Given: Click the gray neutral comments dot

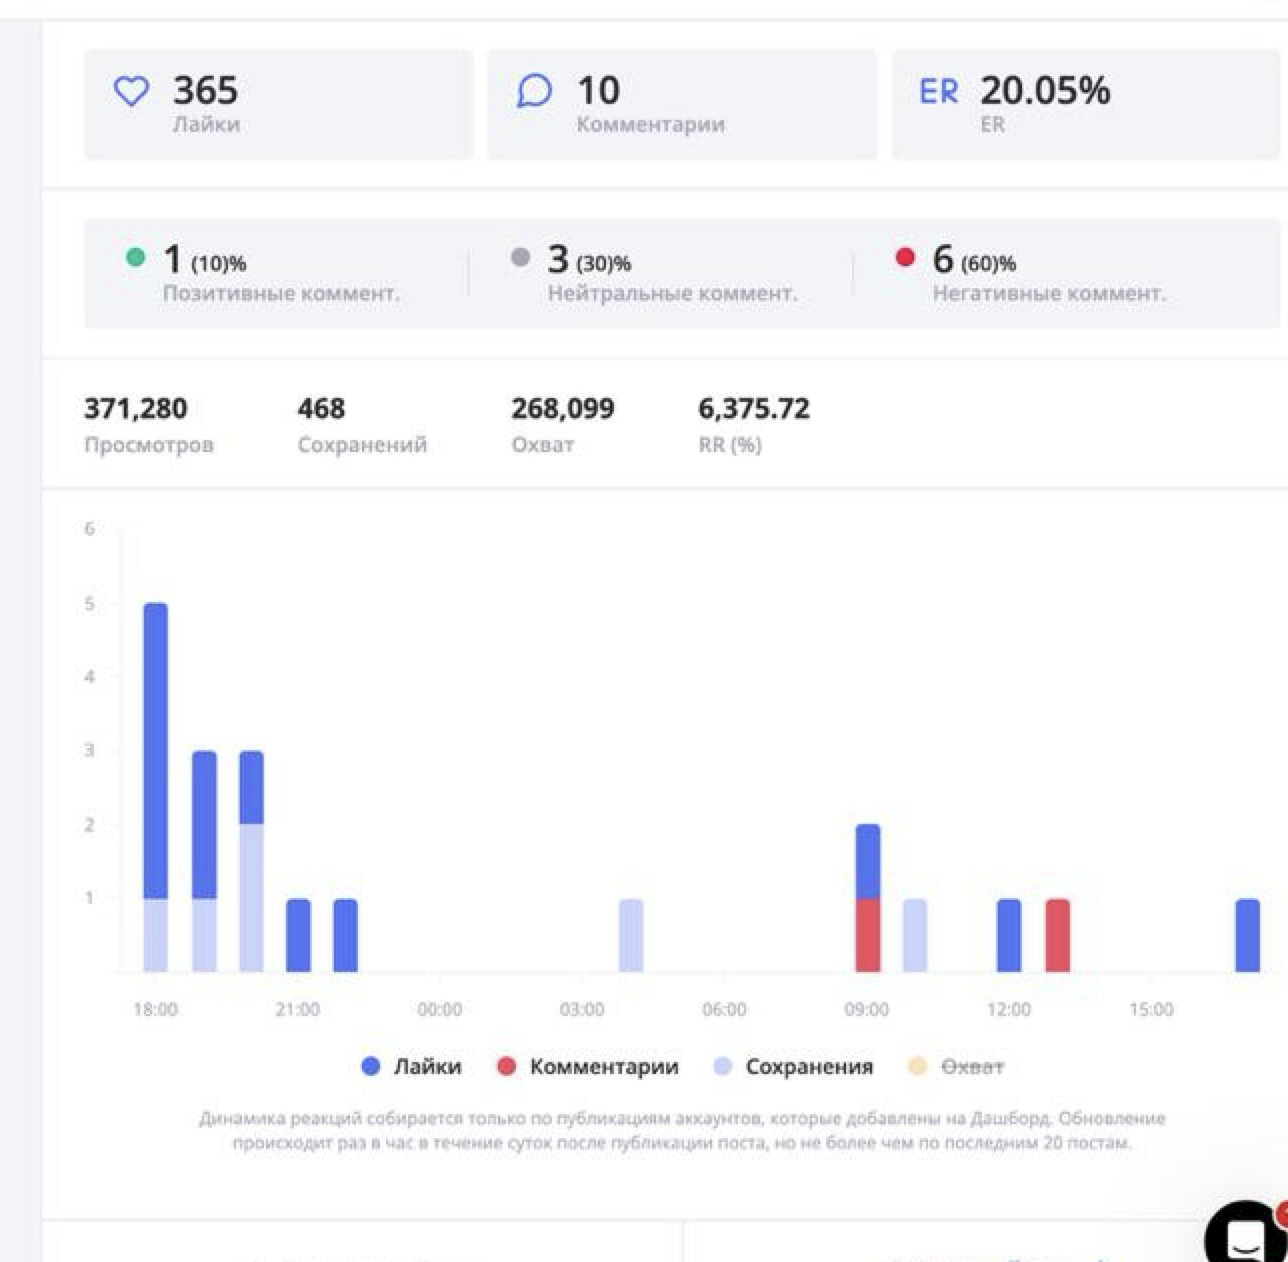Looking at the screenshot, I should [x=520, y=258].
